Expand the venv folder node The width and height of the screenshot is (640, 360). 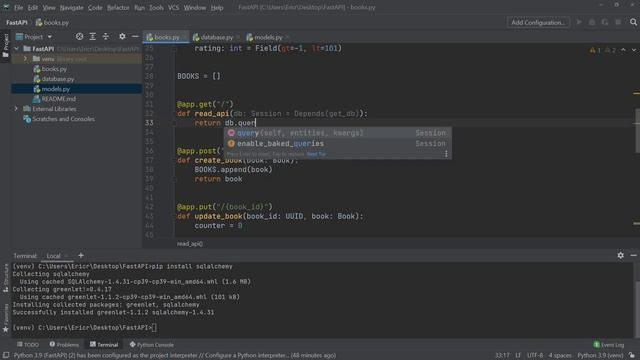click(x=25, y=59)
